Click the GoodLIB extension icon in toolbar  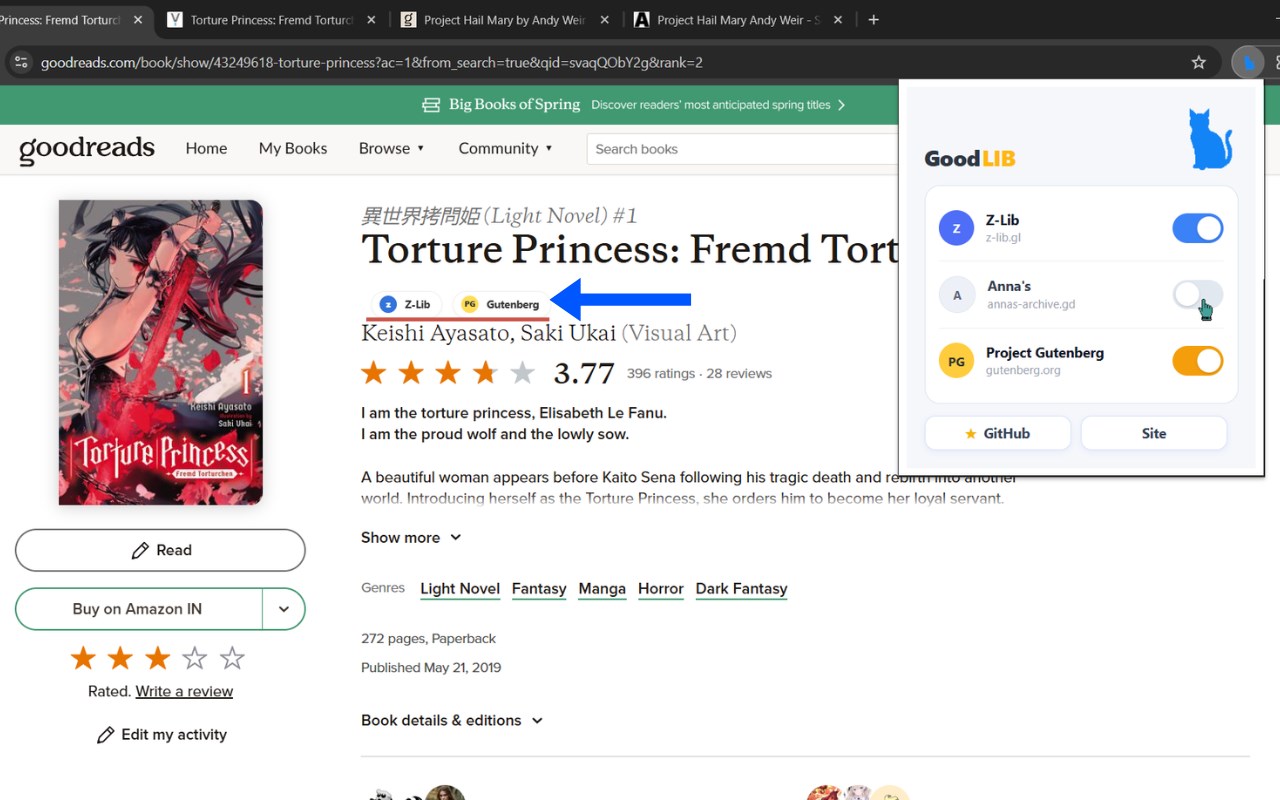point(1247,63)
